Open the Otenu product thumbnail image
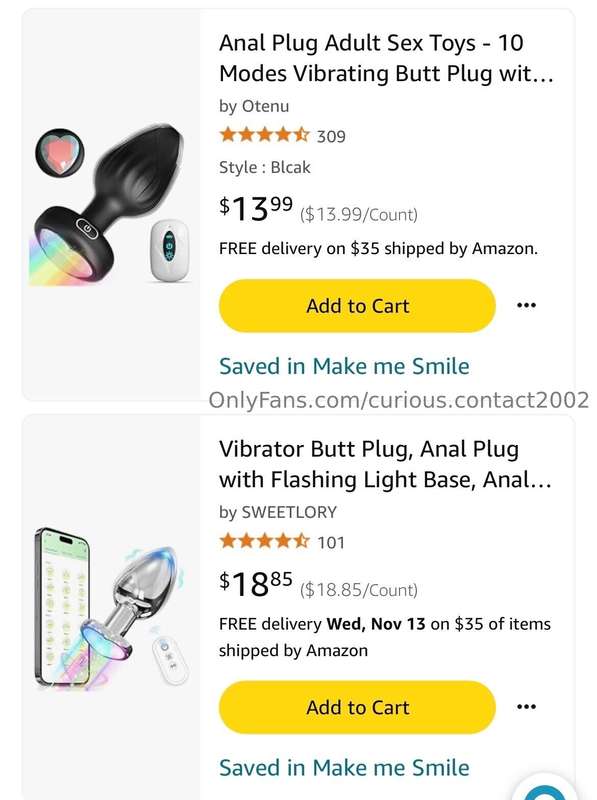Image resolution: width=597 pixels, height=800 pixels. point(111,204)
